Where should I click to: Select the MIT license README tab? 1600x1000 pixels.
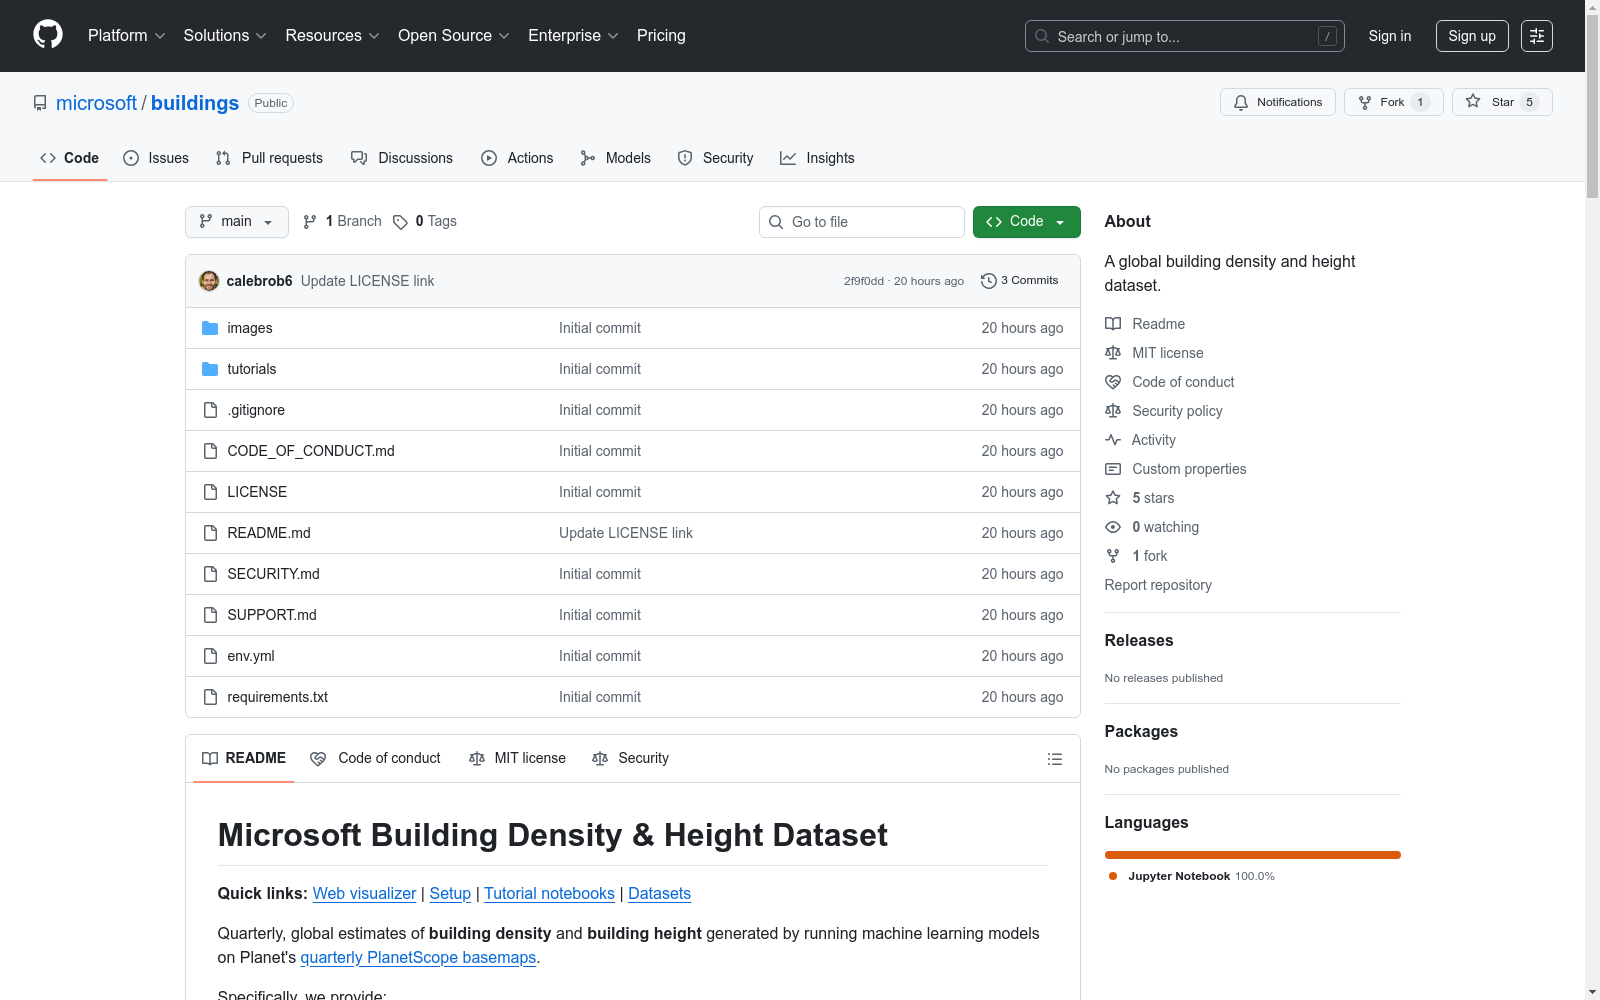pos(518,758)
